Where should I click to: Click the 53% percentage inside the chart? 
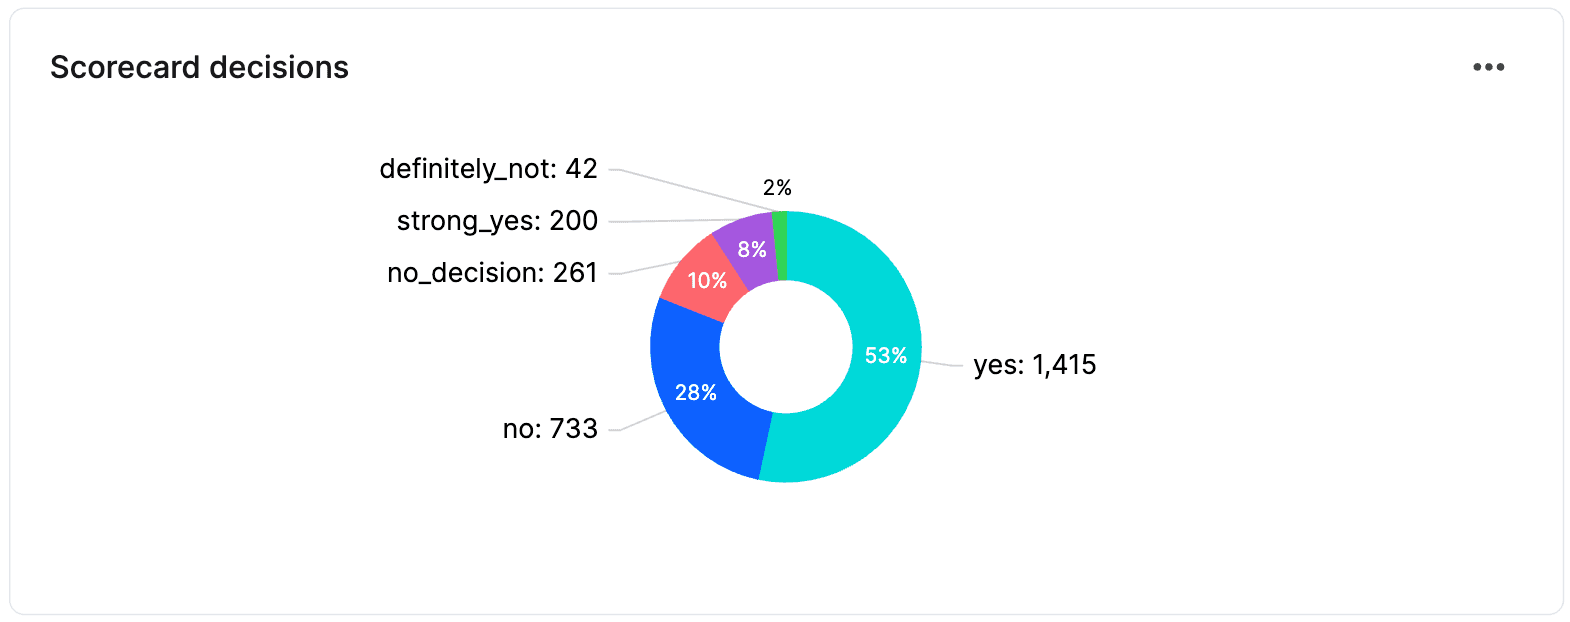pos(886,355)
